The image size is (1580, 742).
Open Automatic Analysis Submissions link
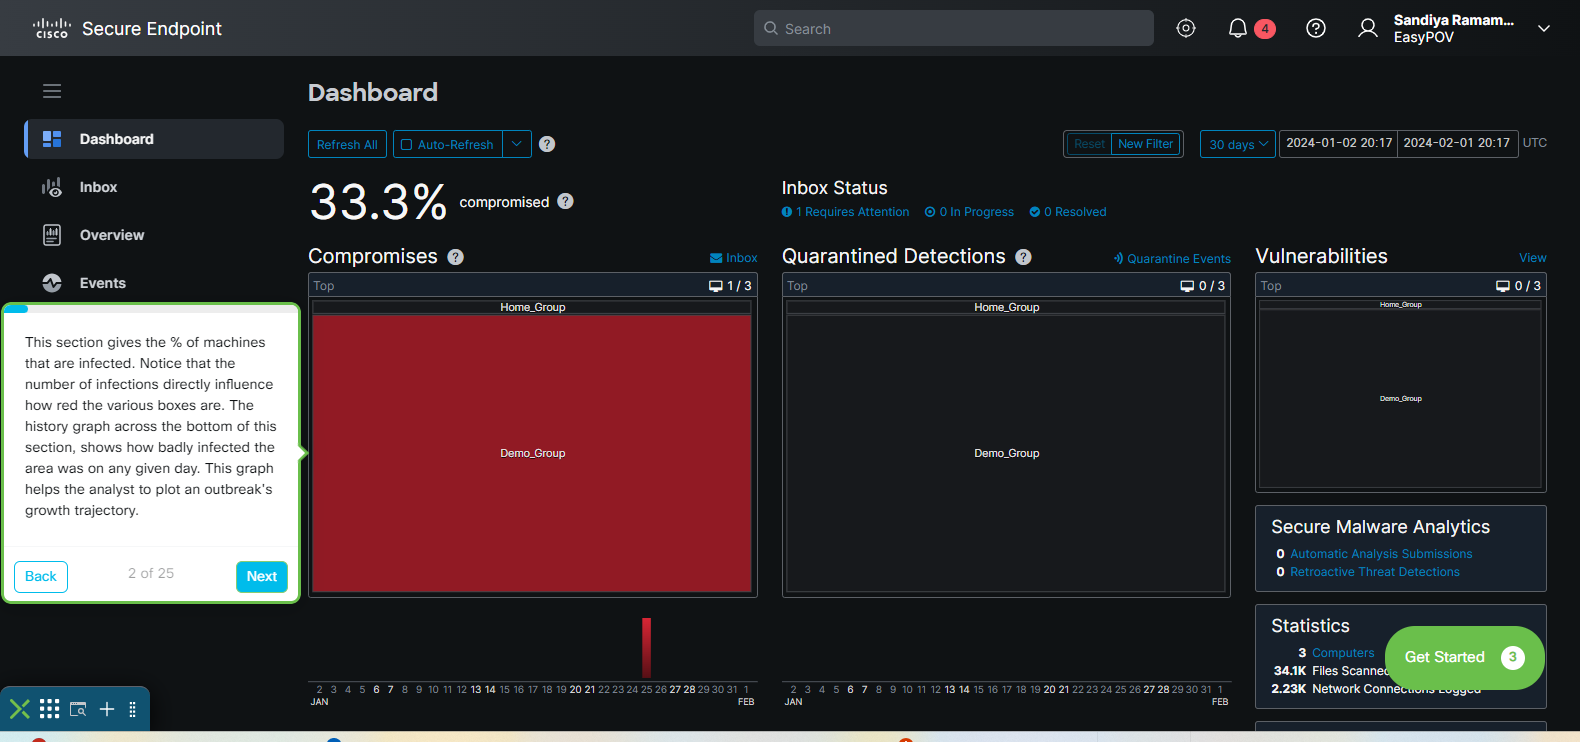(x=1381, y=554)
